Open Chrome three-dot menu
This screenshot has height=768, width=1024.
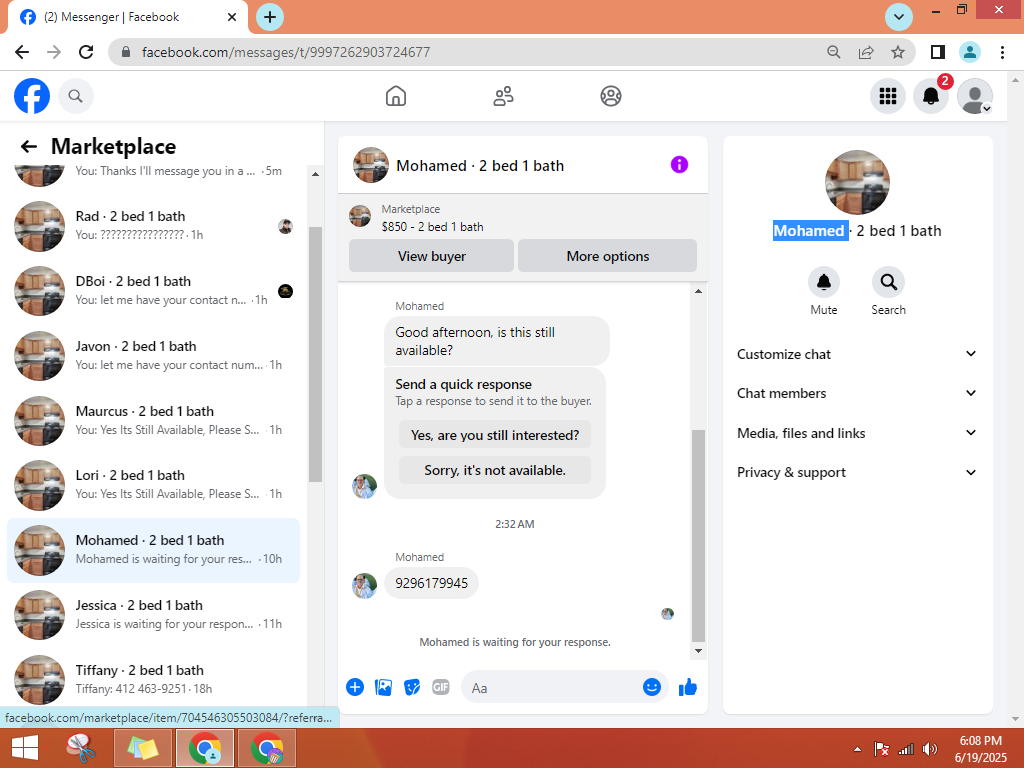tap(1002, 52)
